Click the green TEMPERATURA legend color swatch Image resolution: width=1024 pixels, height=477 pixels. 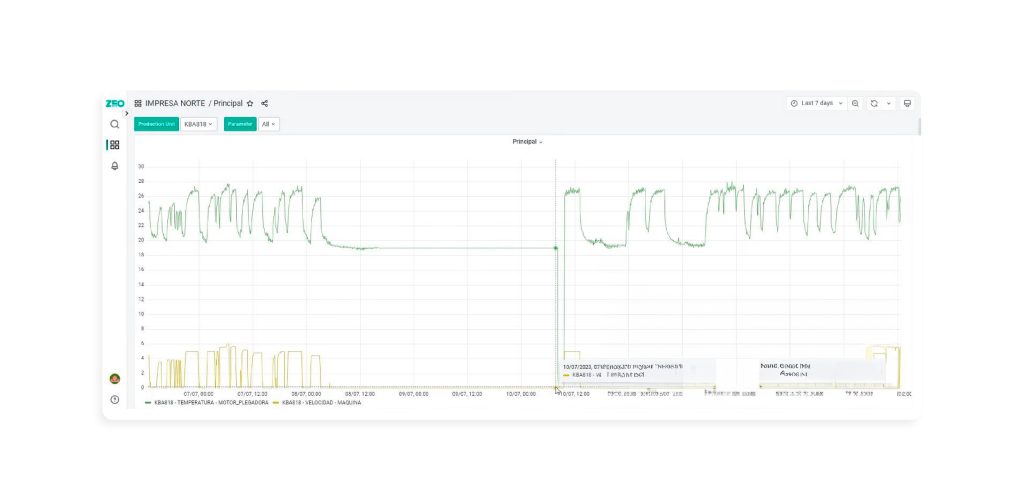point(148,403)
